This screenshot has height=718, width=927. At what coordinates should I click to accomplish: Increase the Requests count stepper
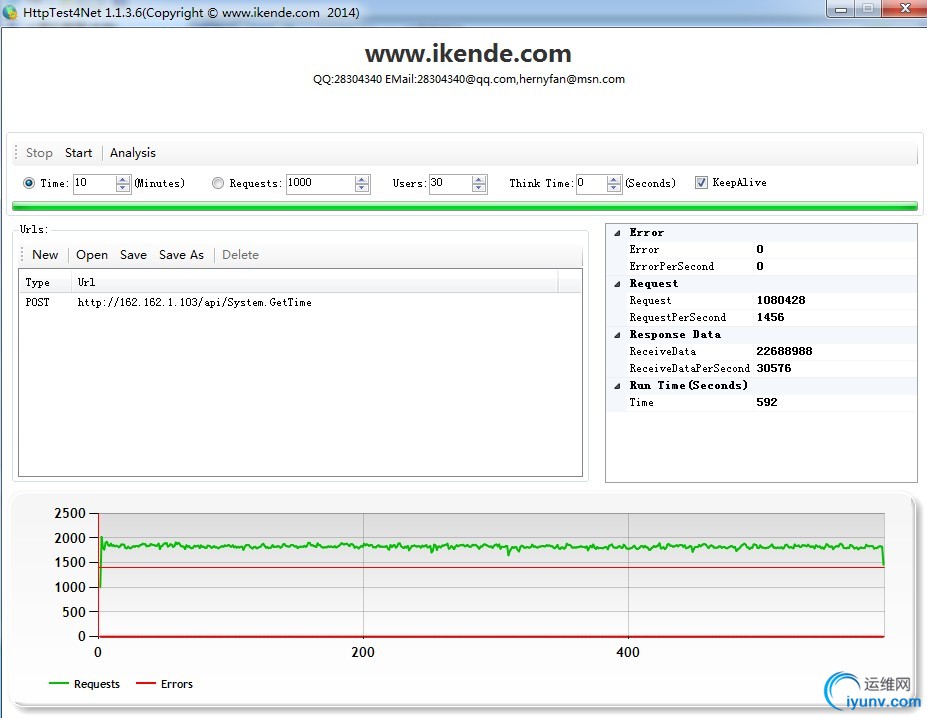(362, 179)
